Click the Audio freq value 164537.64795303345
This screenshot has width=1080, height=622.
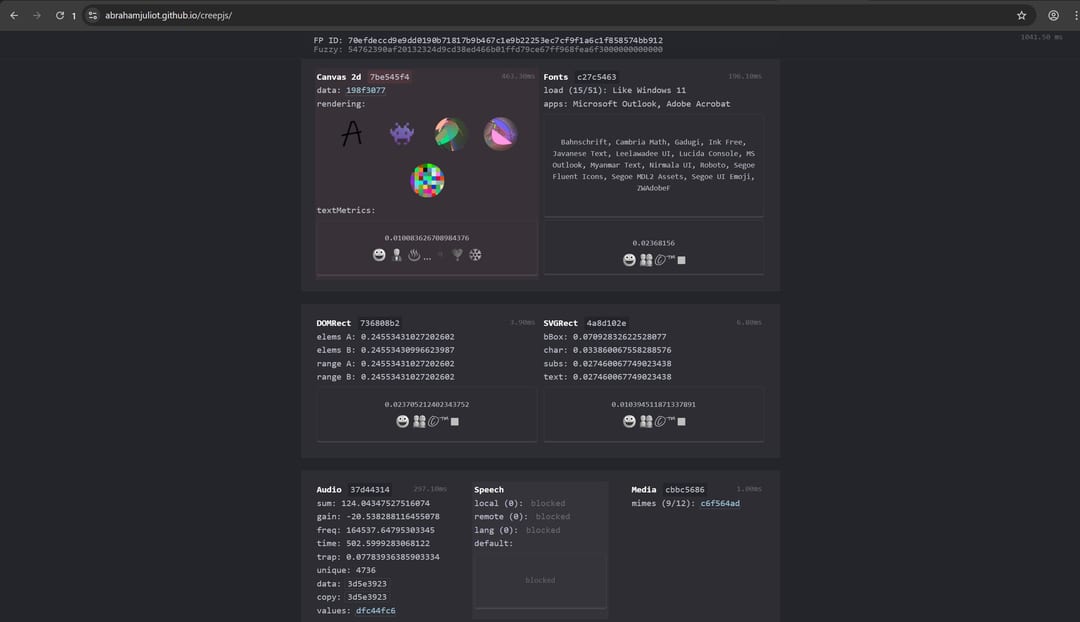pyautogui.click(x=390, y=530)
